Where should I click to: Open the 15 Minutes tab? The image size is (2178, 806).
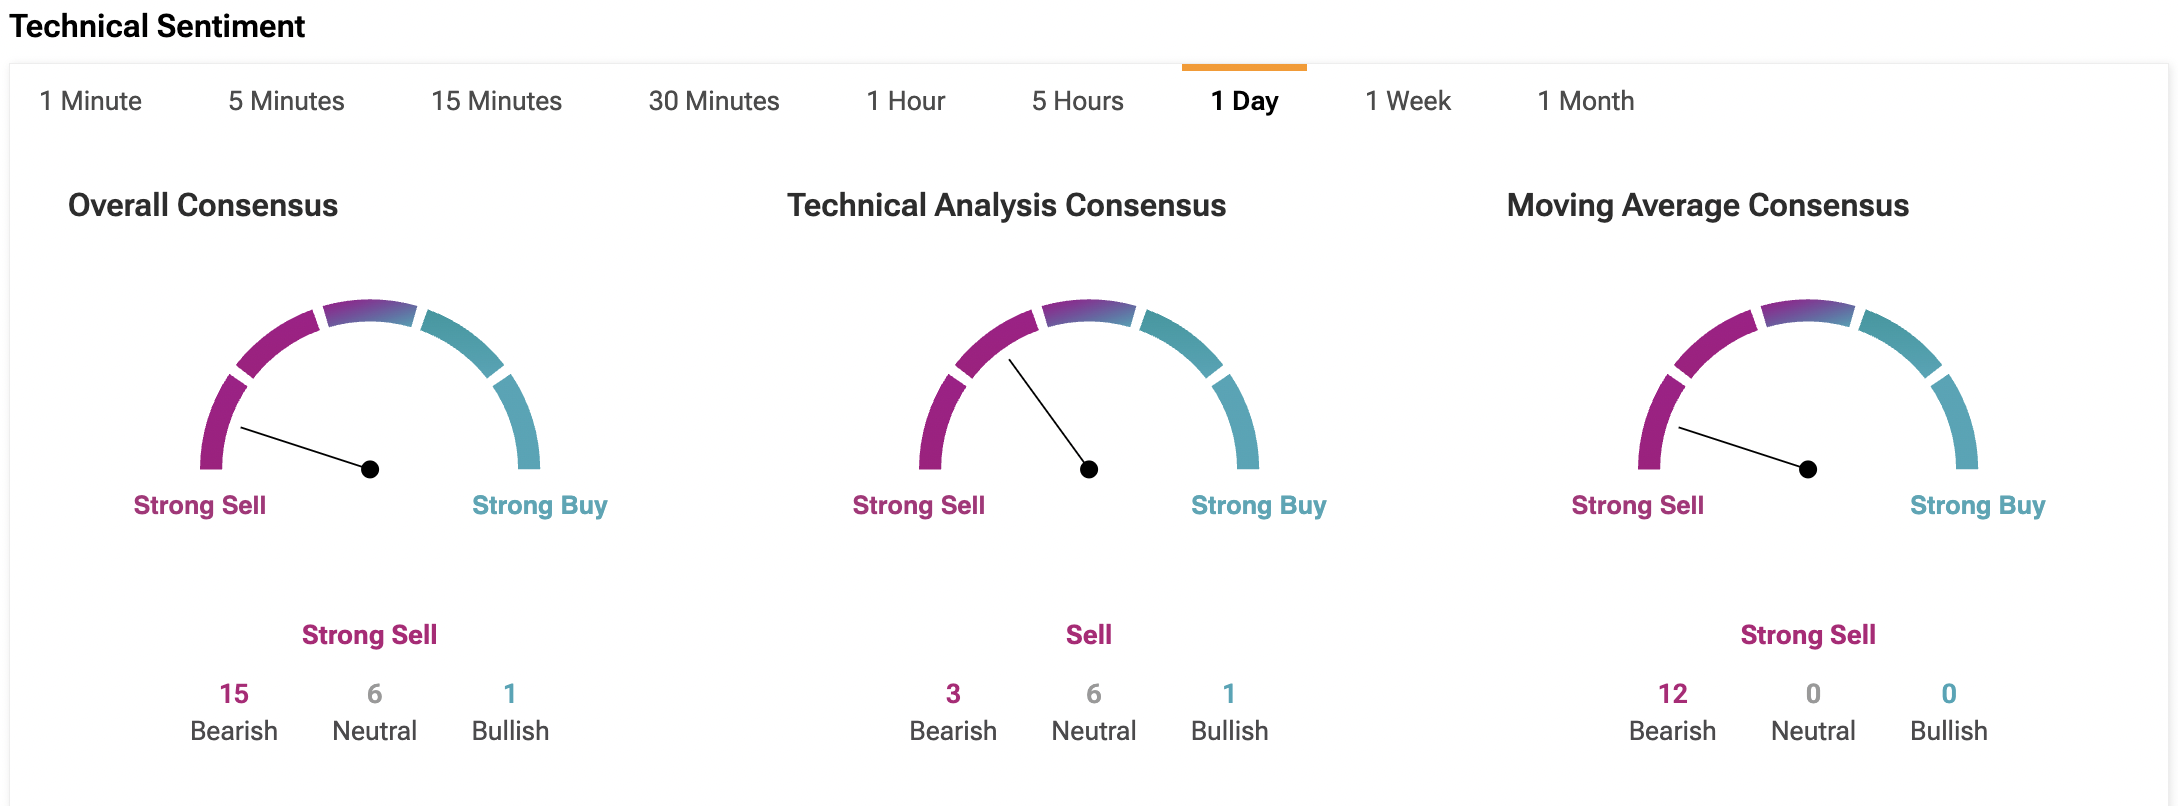tap(496, 101)
